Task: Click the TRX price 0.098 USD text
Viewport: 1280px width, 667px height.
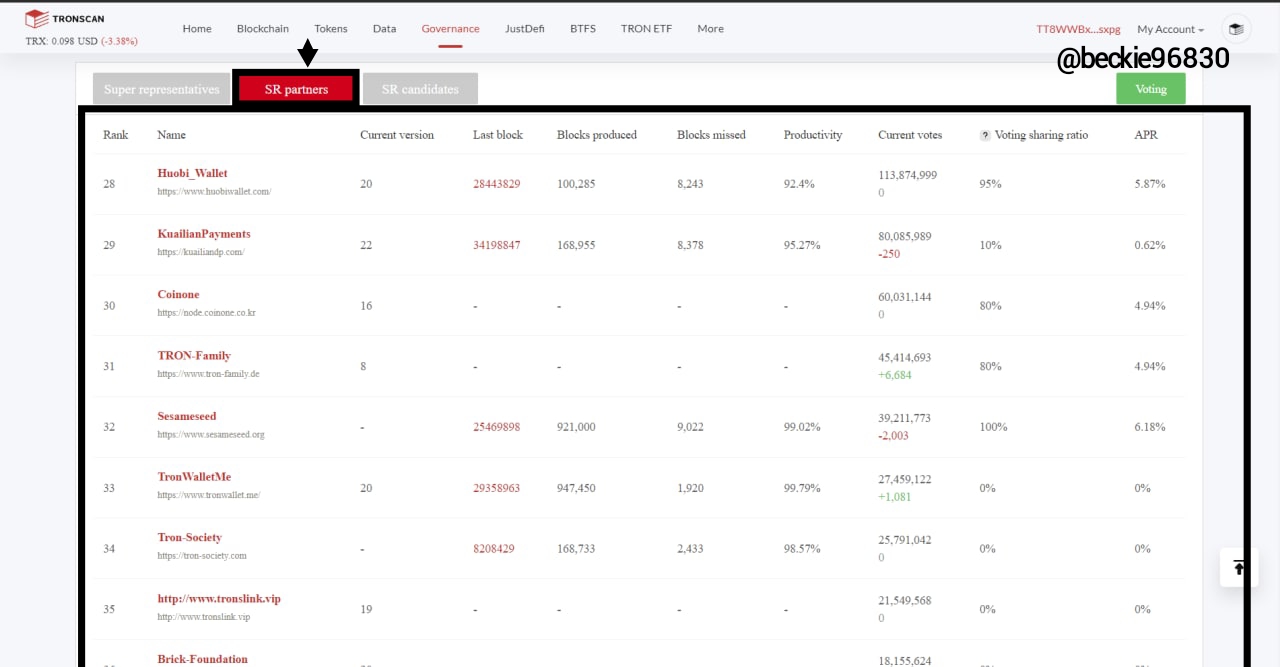Action: coord(62,41)
